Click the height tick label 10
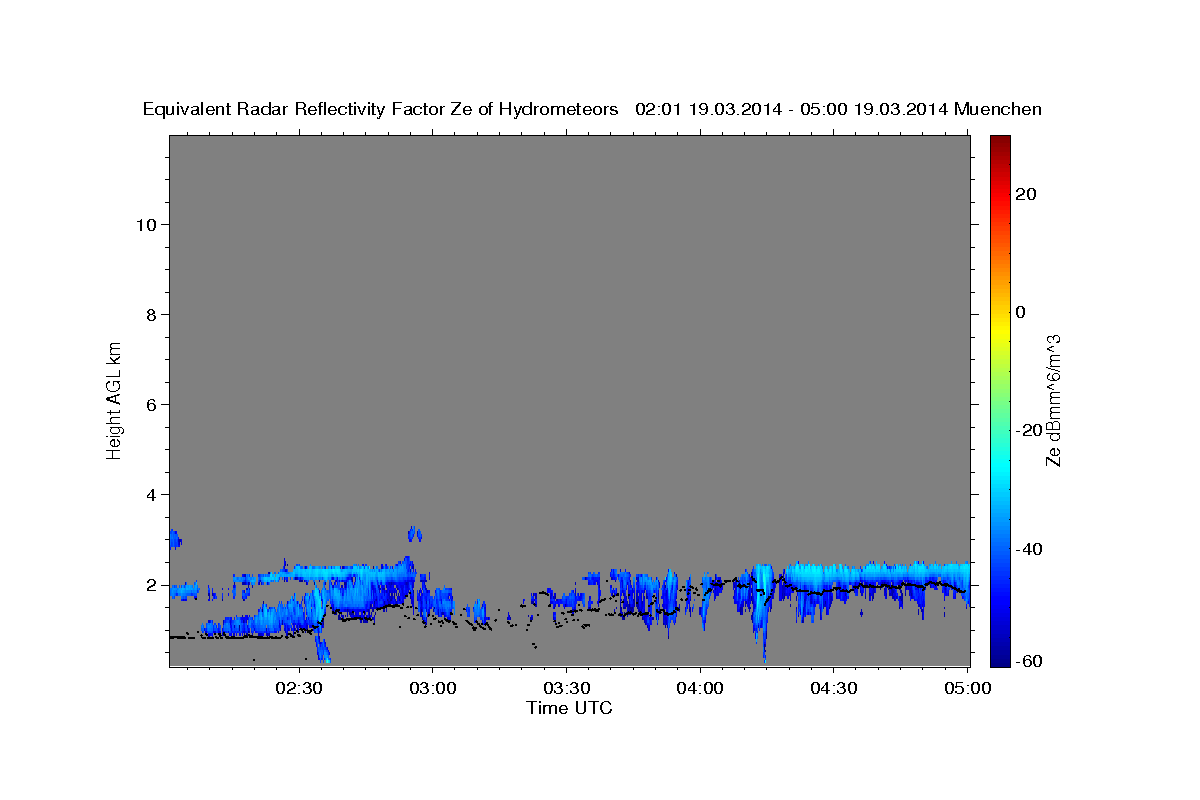Viewport: 1200px width, 800px height. (146, 225)
